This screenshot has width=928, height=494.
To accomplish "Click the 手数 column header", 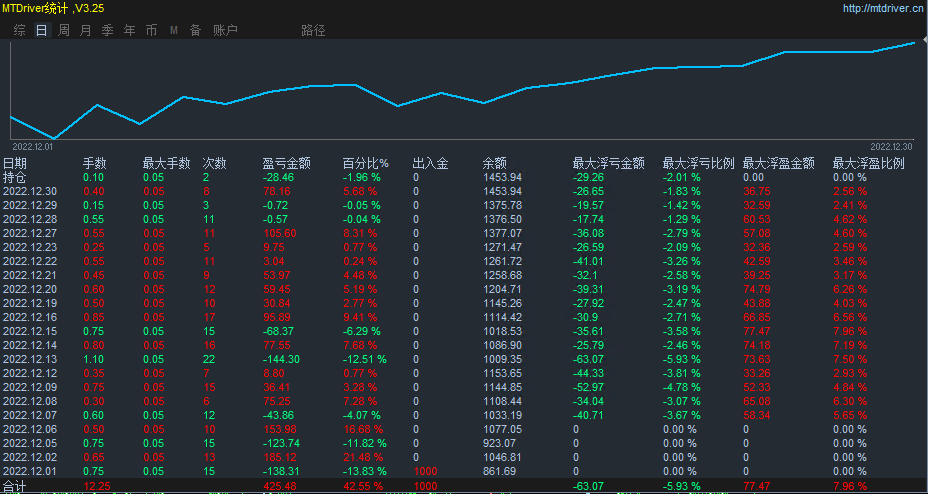I will (95, 164).
